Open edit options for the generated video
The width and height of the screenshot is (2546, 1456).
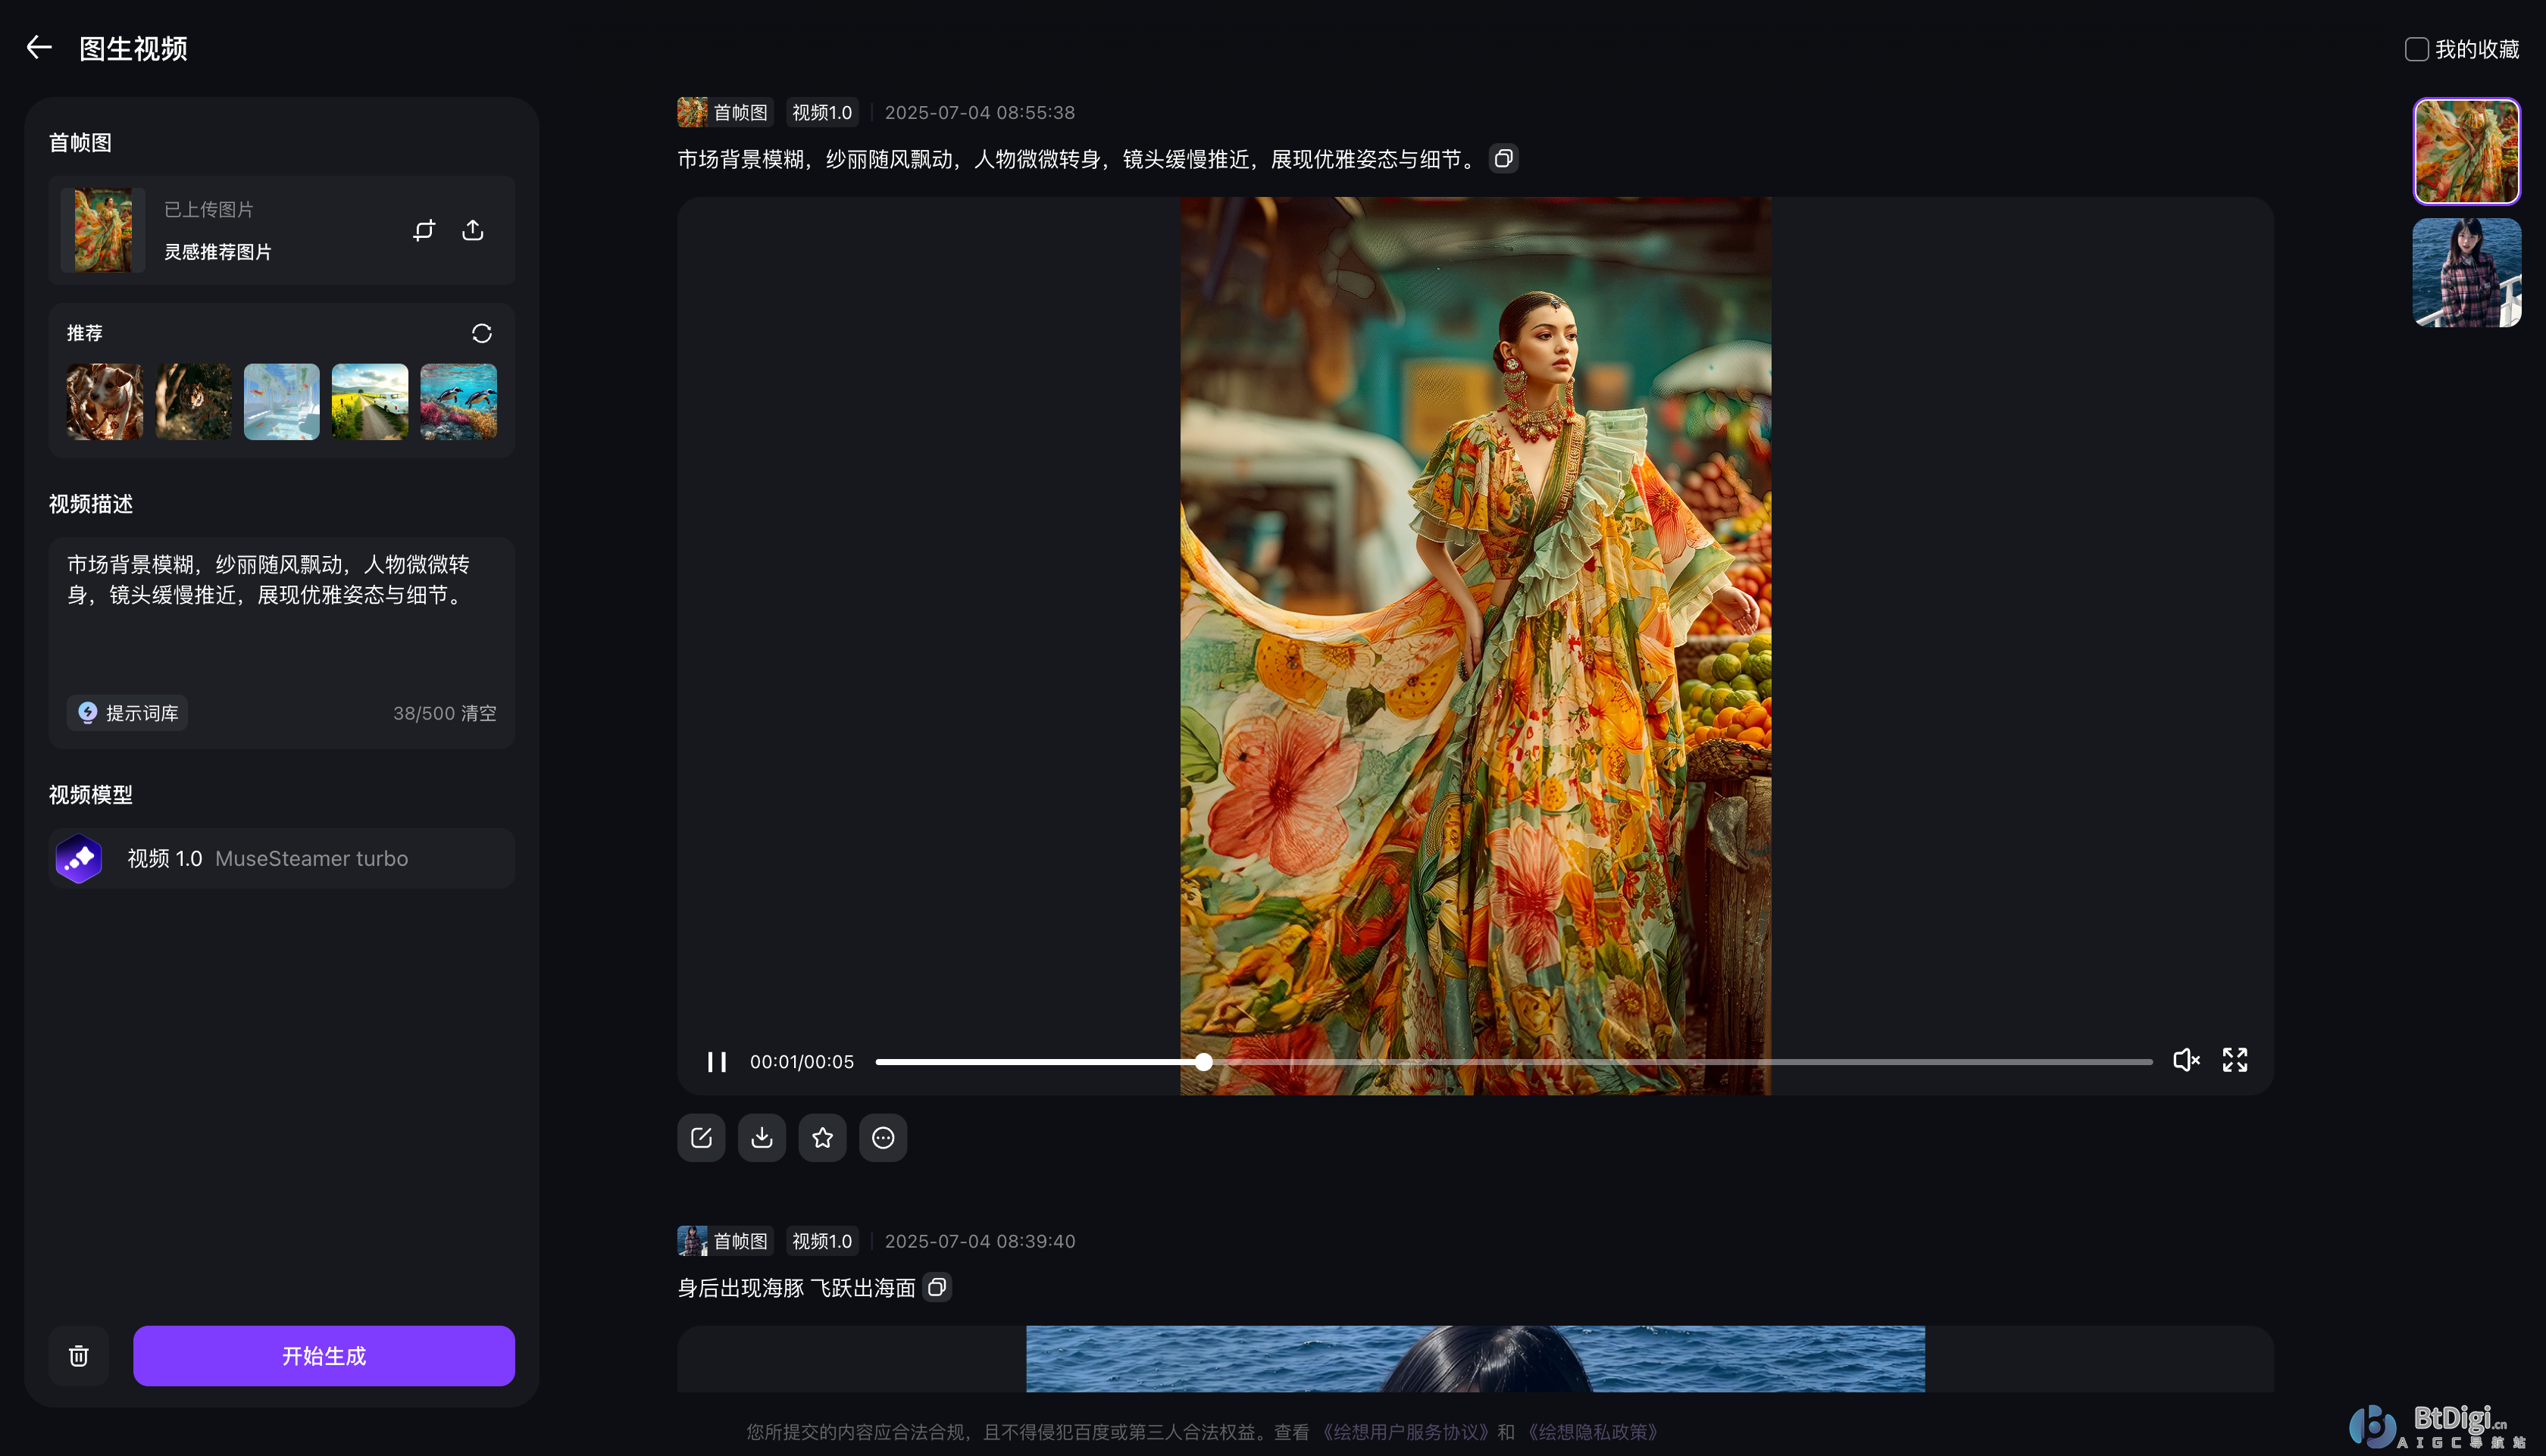tap(701, 1137)
